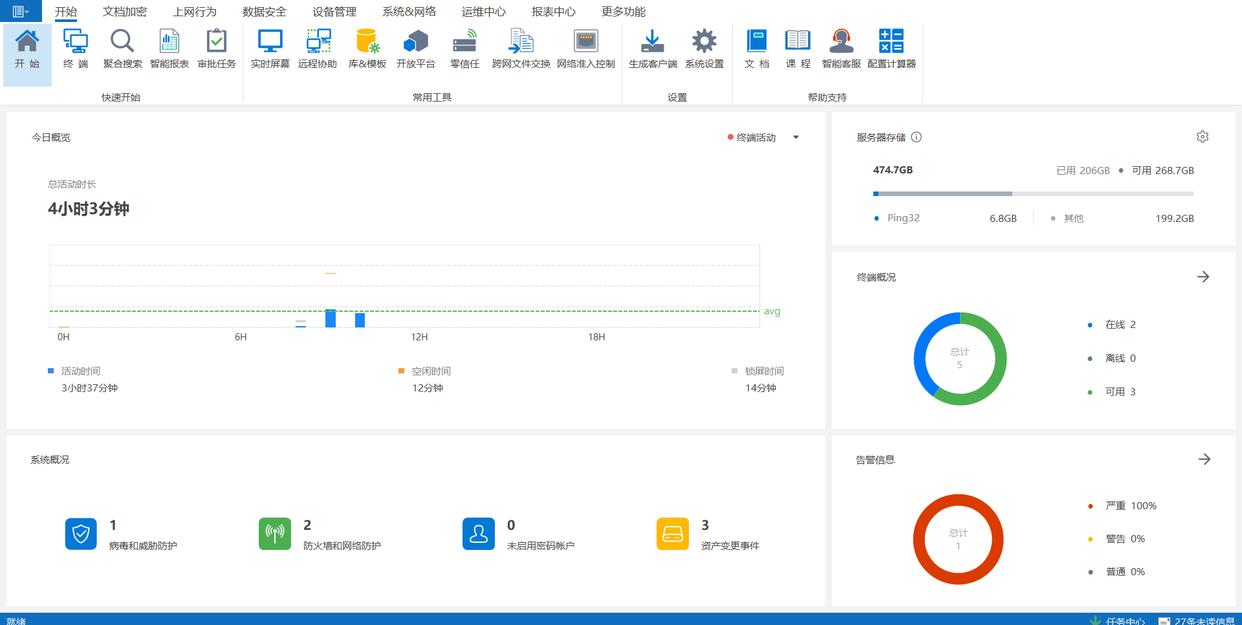Open the 报表中心 tab
1242x625 pixels.
(x=553, y=12)
